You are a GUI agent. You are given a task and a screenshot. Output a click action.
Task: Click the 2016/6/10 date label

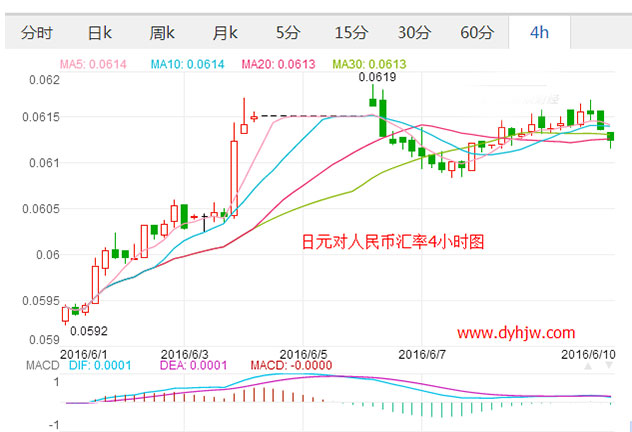(x=588, y=355)
